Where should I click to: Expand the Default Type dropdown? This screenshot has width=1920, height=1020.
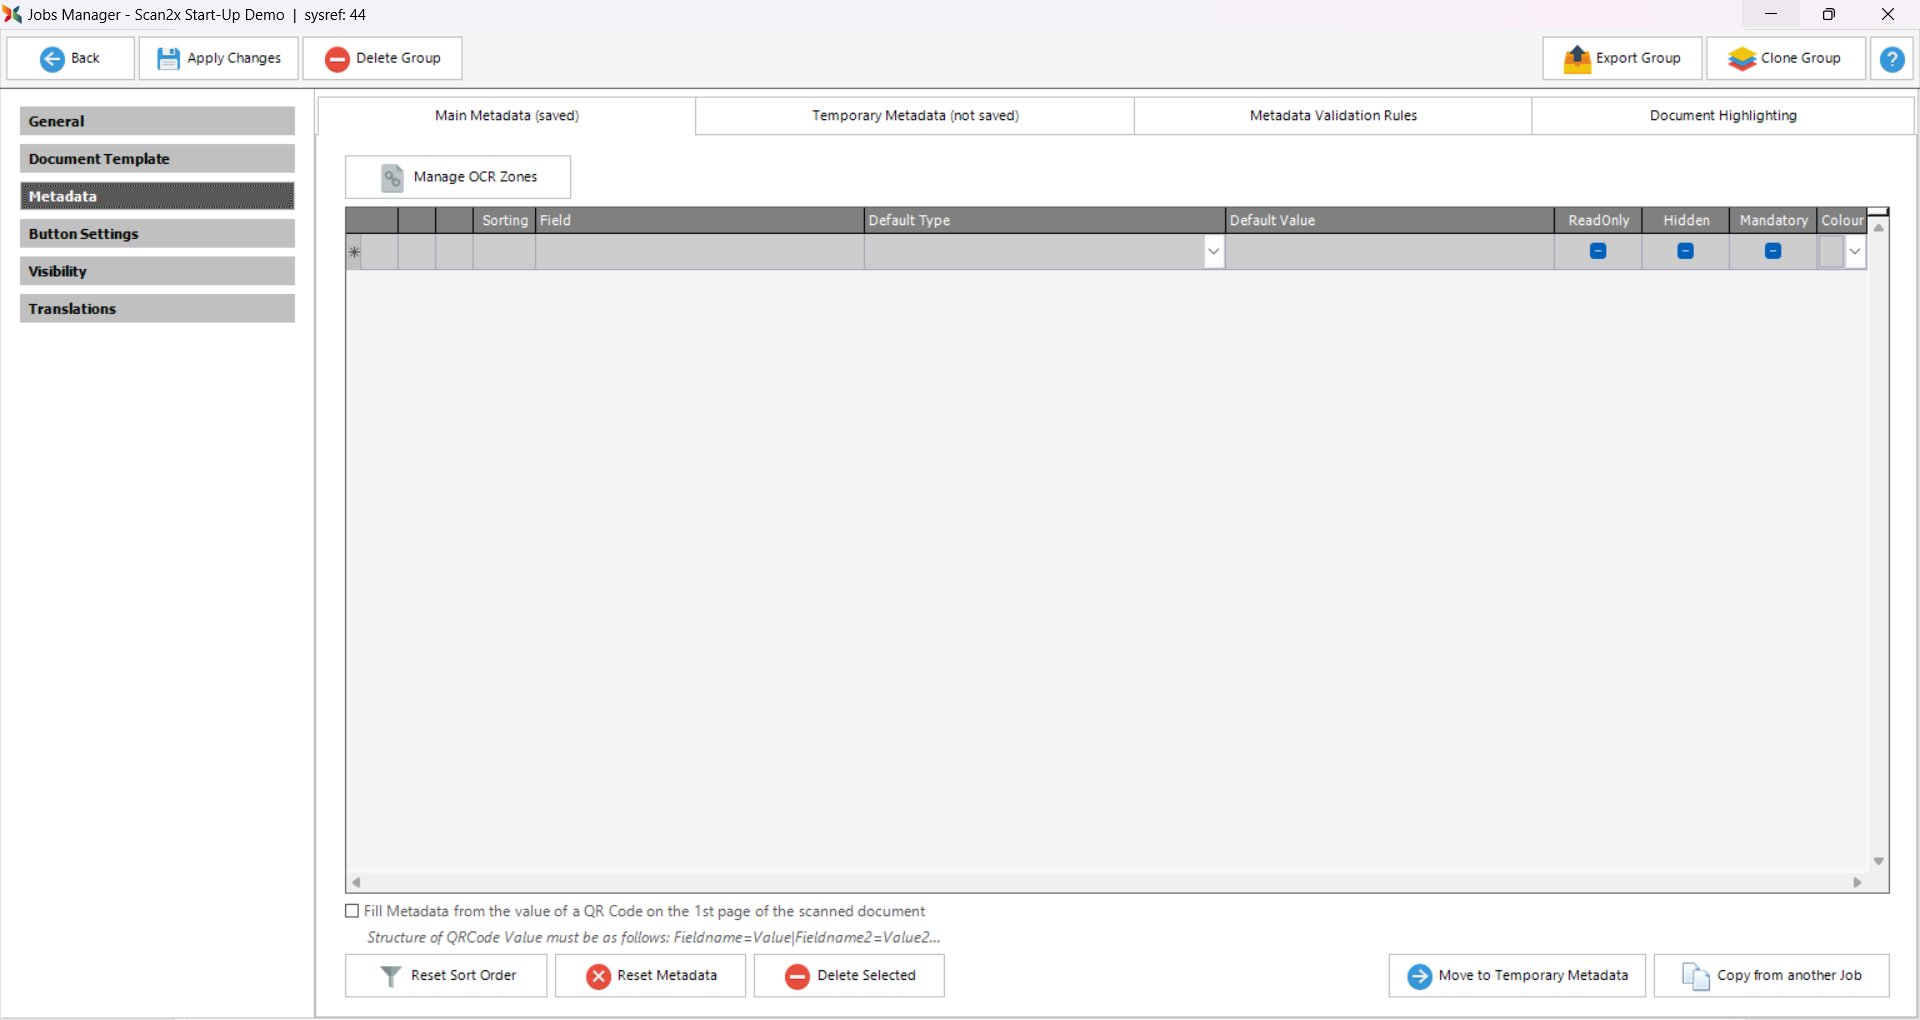1213,252
